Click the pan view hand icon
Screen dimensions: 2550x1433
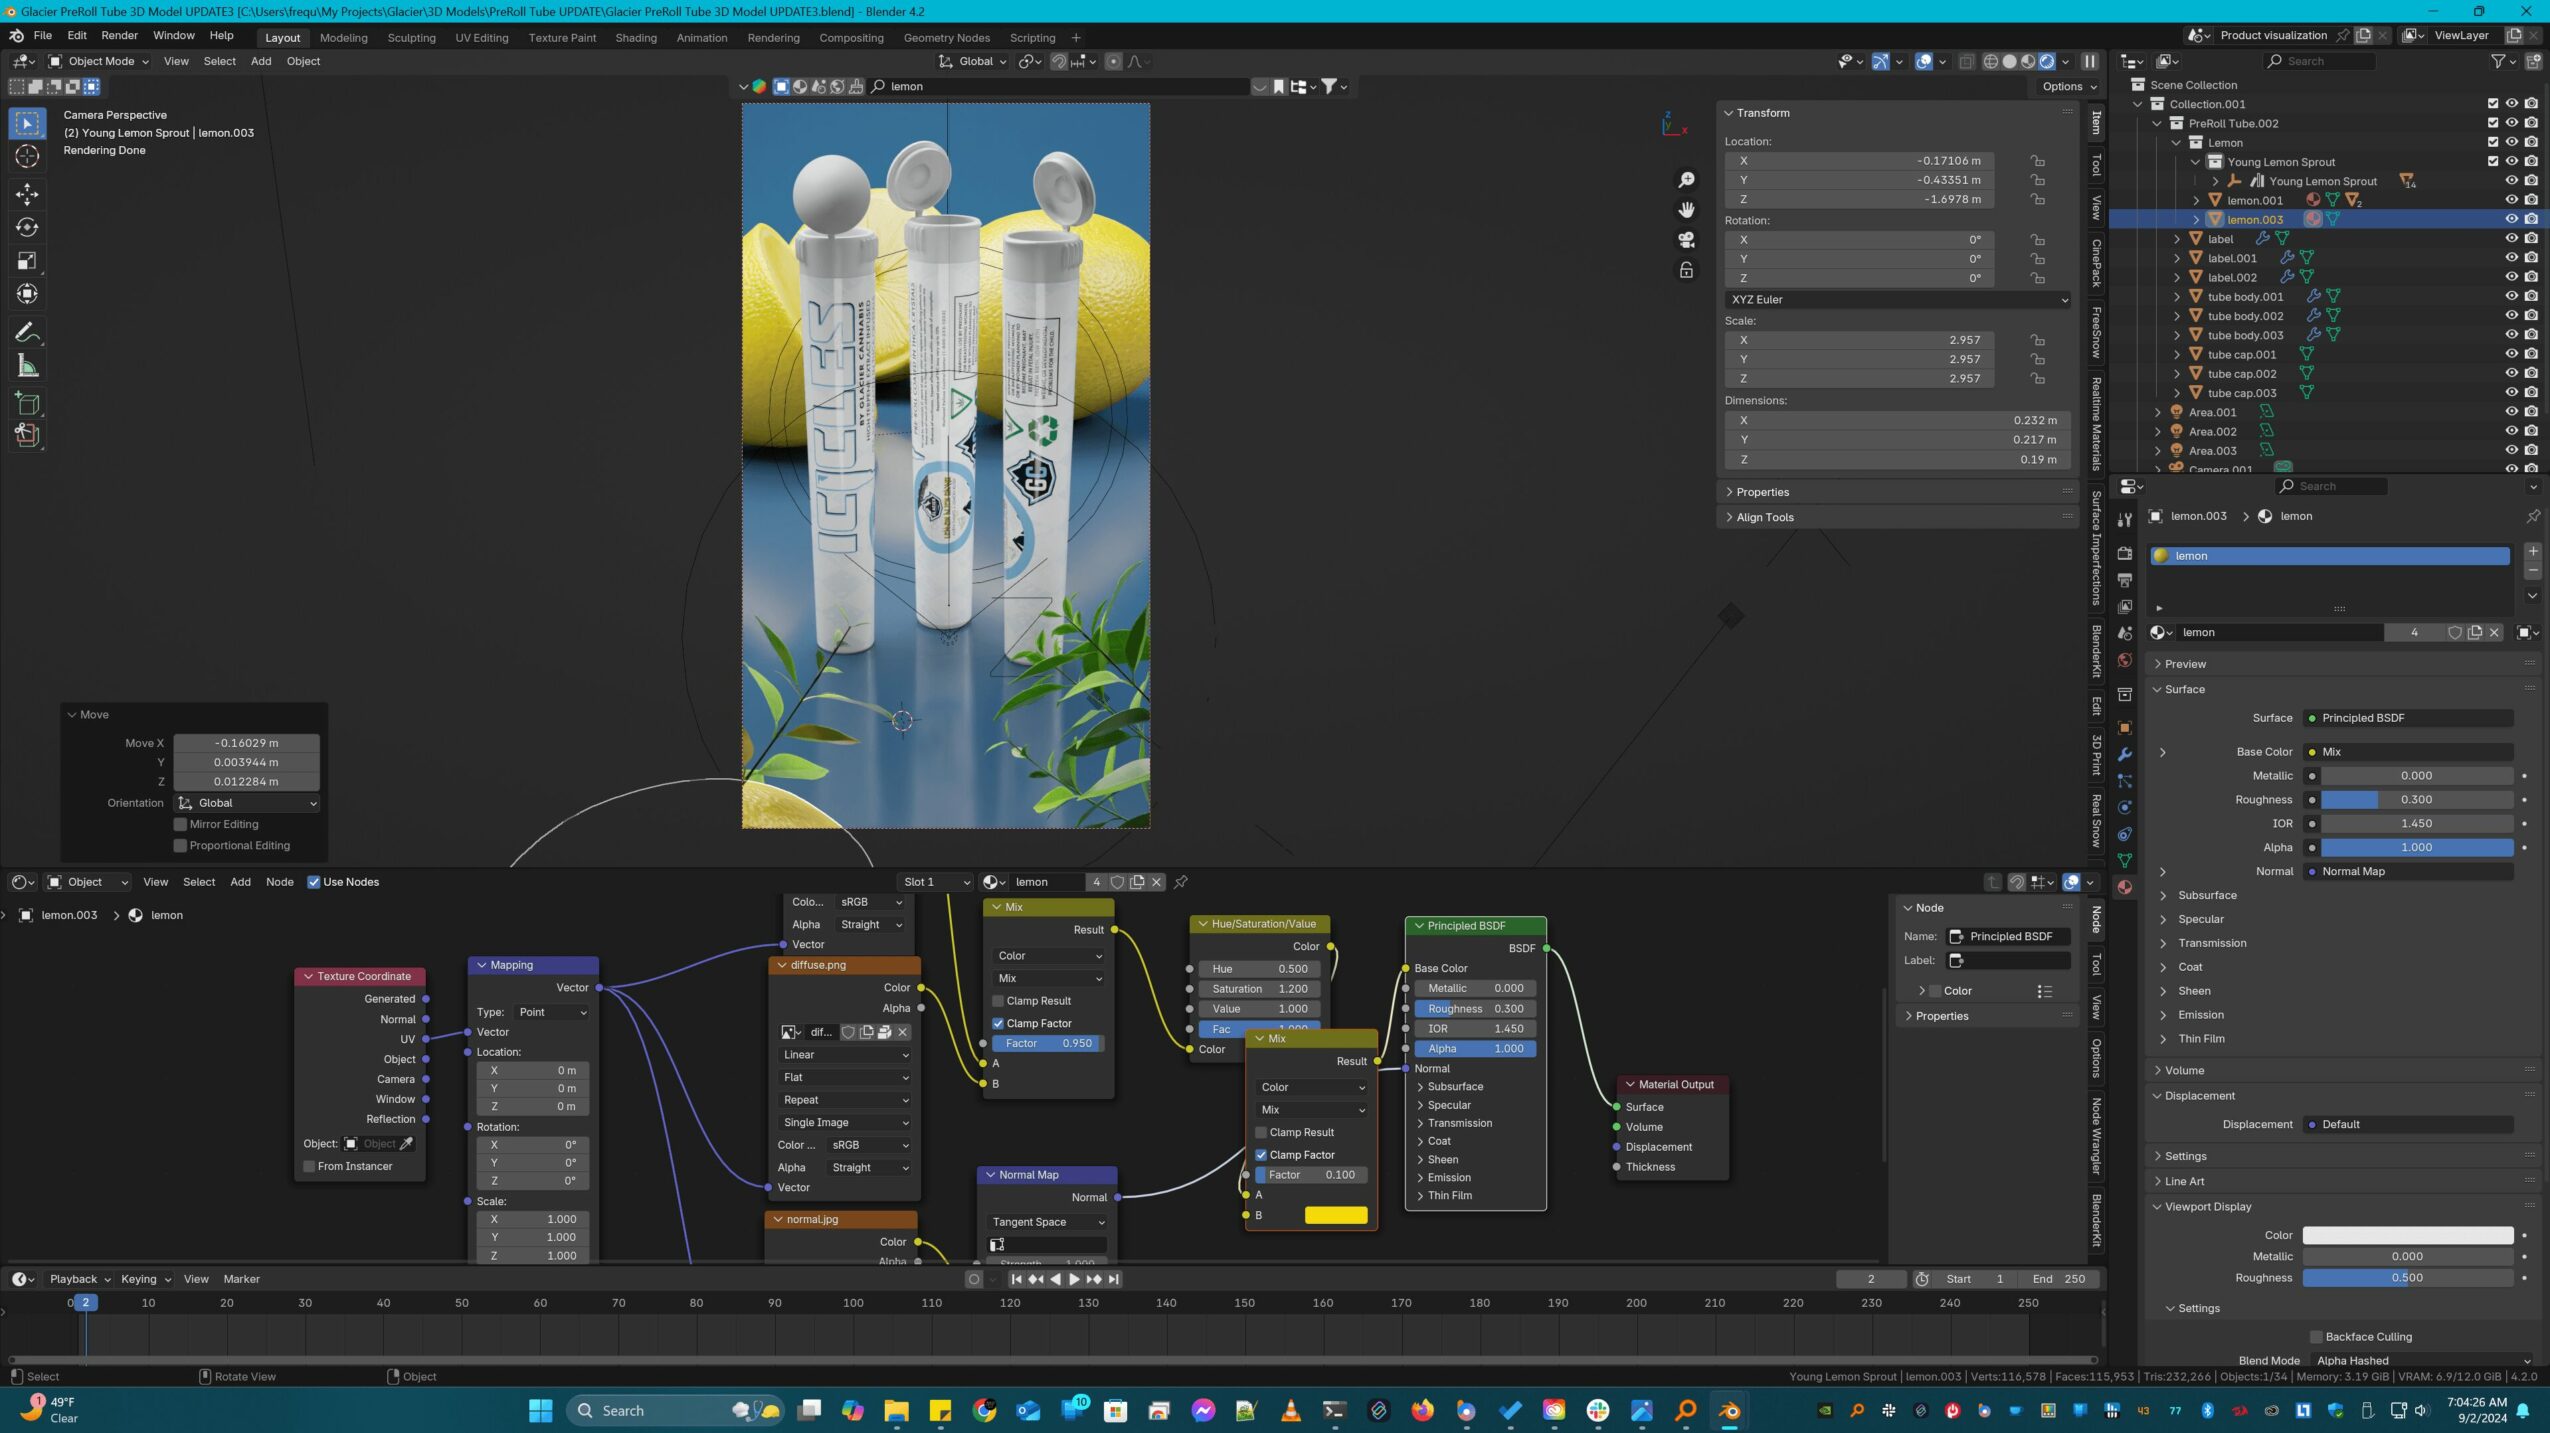[1686, 210]
